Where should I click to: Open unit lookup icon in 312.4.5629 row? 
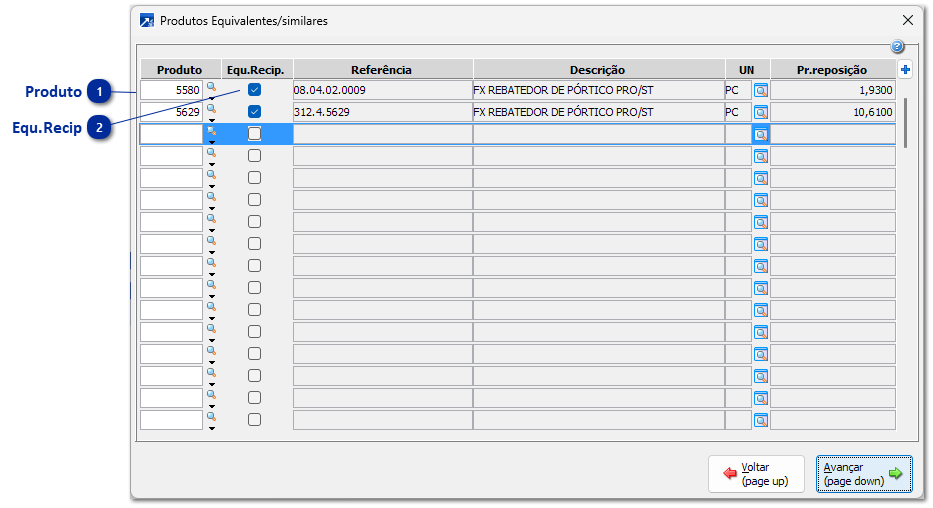[761, 113]
